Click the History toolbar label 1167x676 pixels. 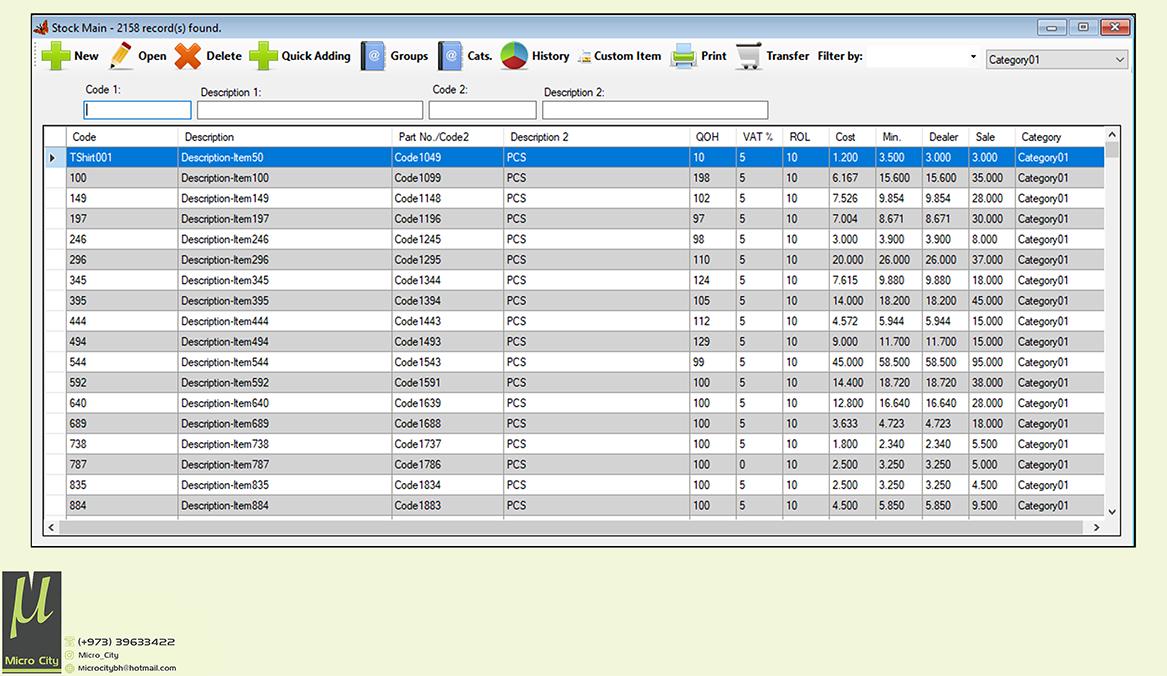(x=551, y=56)
